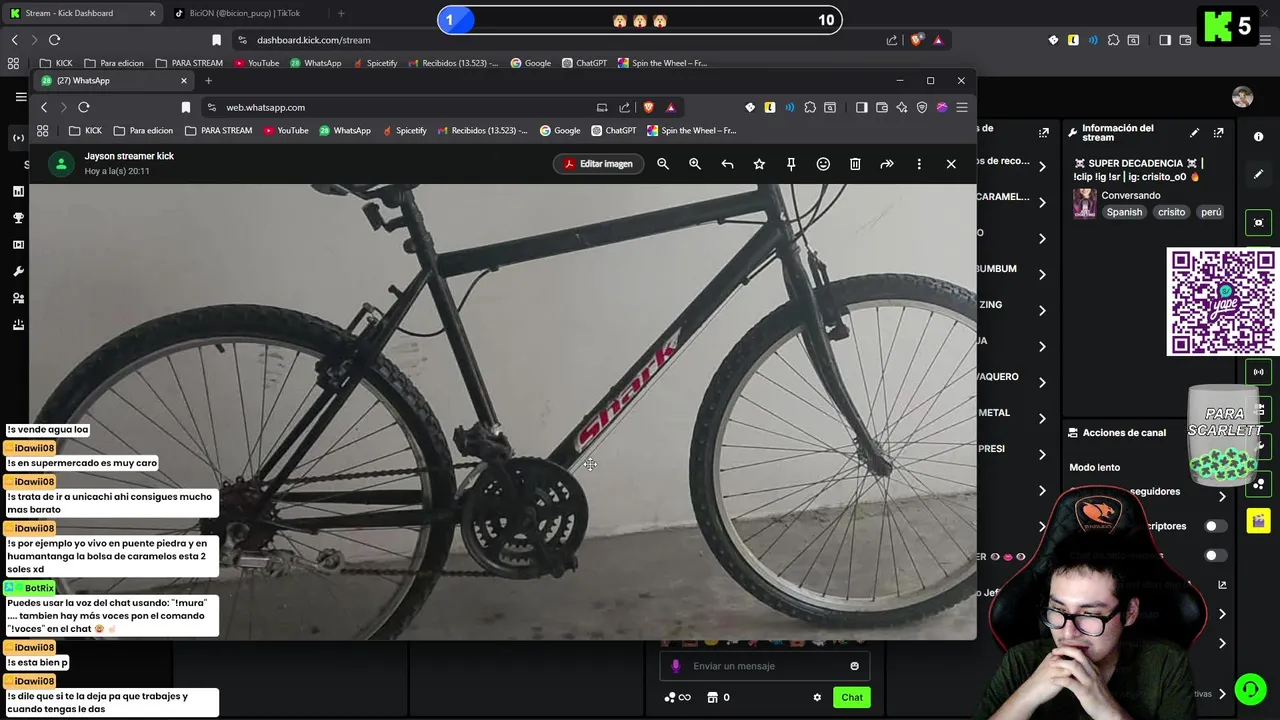Open the Kick dashboard profile avatar
This screenshot has height=720, width=1280.
click(x=1243, y=97)
